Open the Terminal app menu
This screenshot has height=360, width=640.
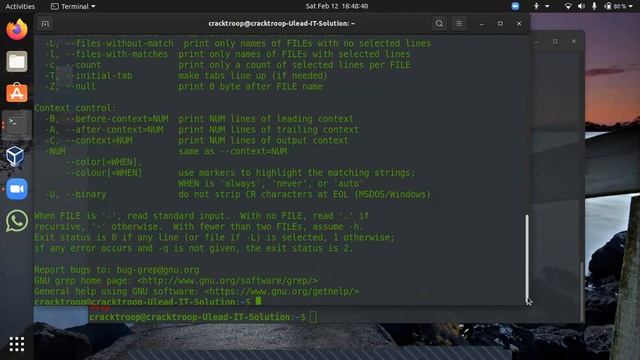pos(73,6)
